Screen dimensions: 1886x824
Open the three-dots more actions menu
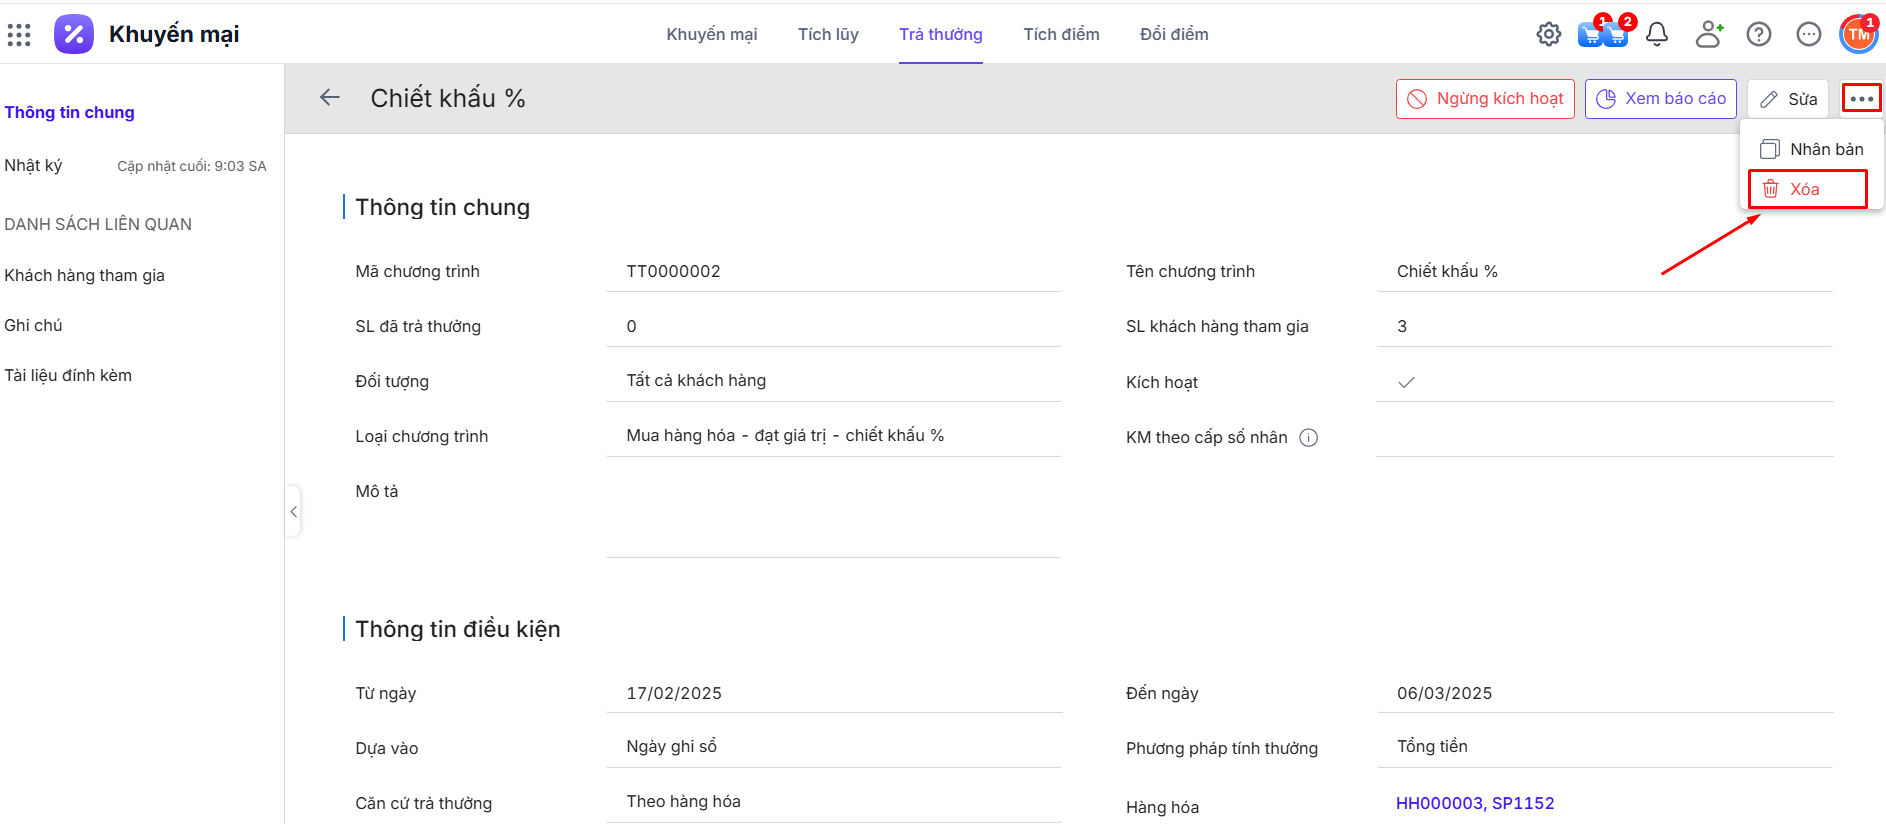pos(1861,99)
